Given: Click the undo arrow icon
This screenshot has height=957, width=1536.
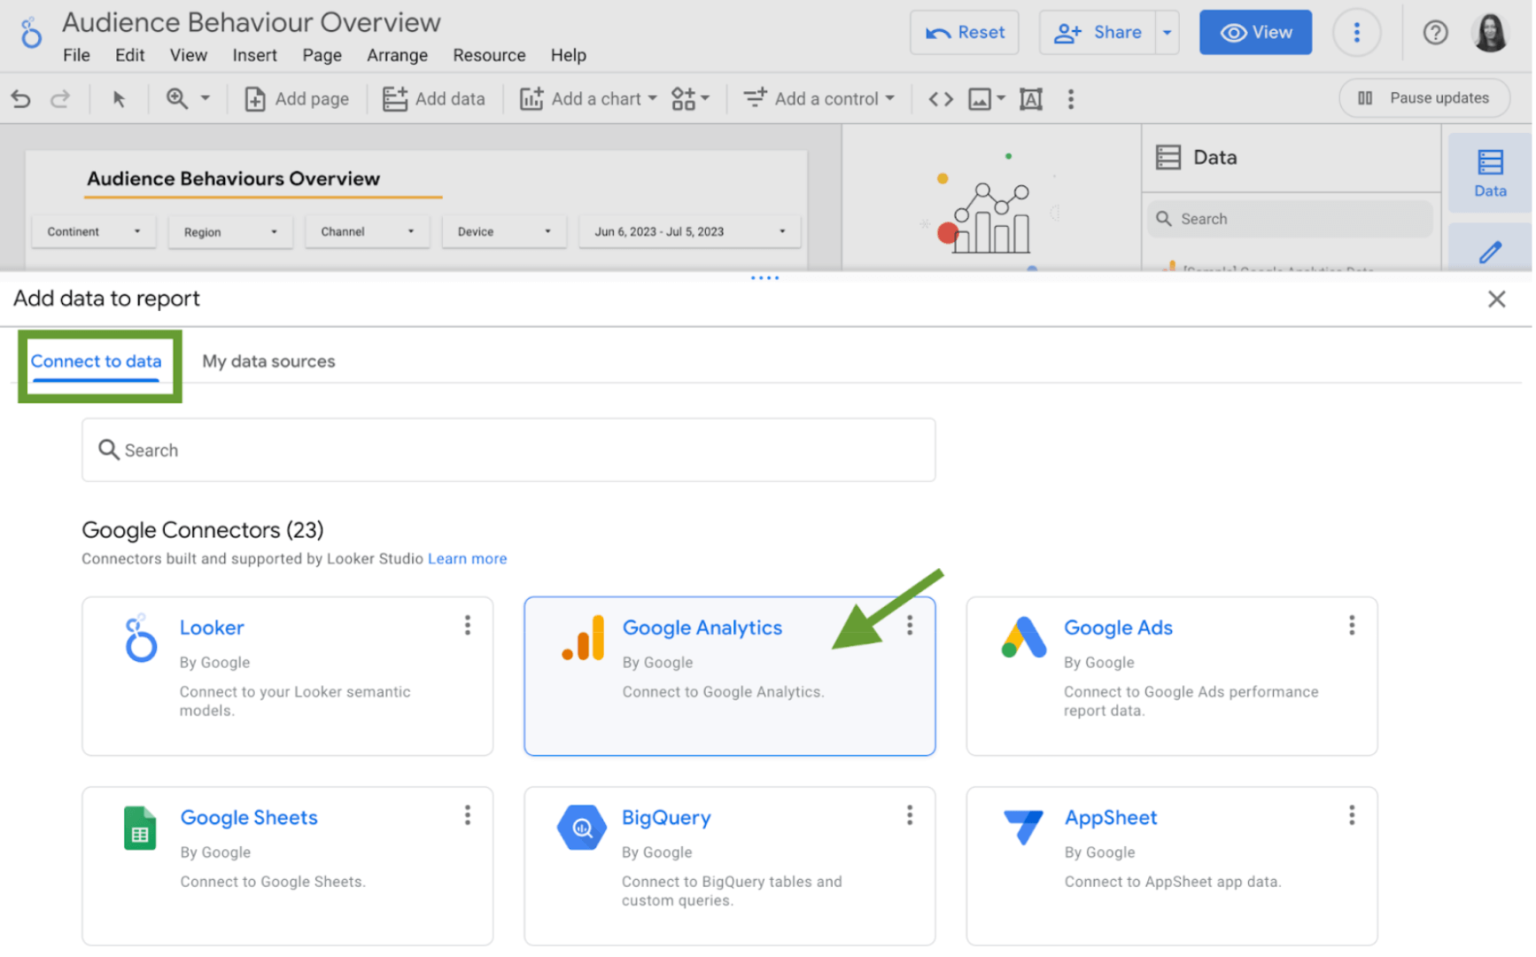Looking at the screenshot, I should click(x=21, y=99).
